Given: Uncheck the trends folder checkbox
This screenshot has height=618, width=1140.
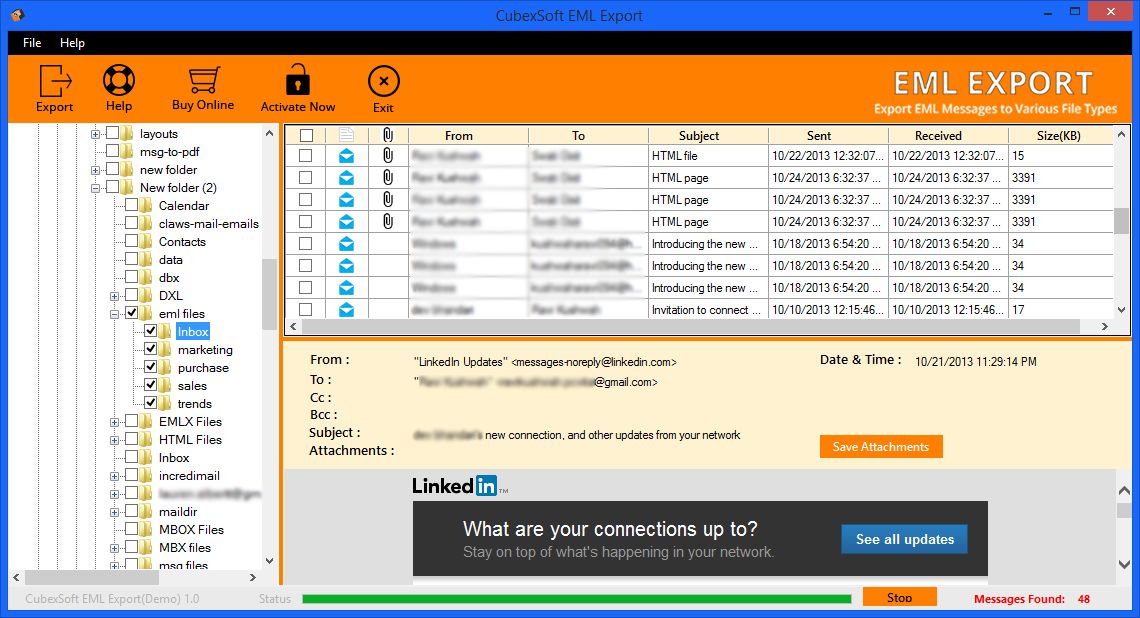Looking at the screenshot, I should (x=150, y=403).
